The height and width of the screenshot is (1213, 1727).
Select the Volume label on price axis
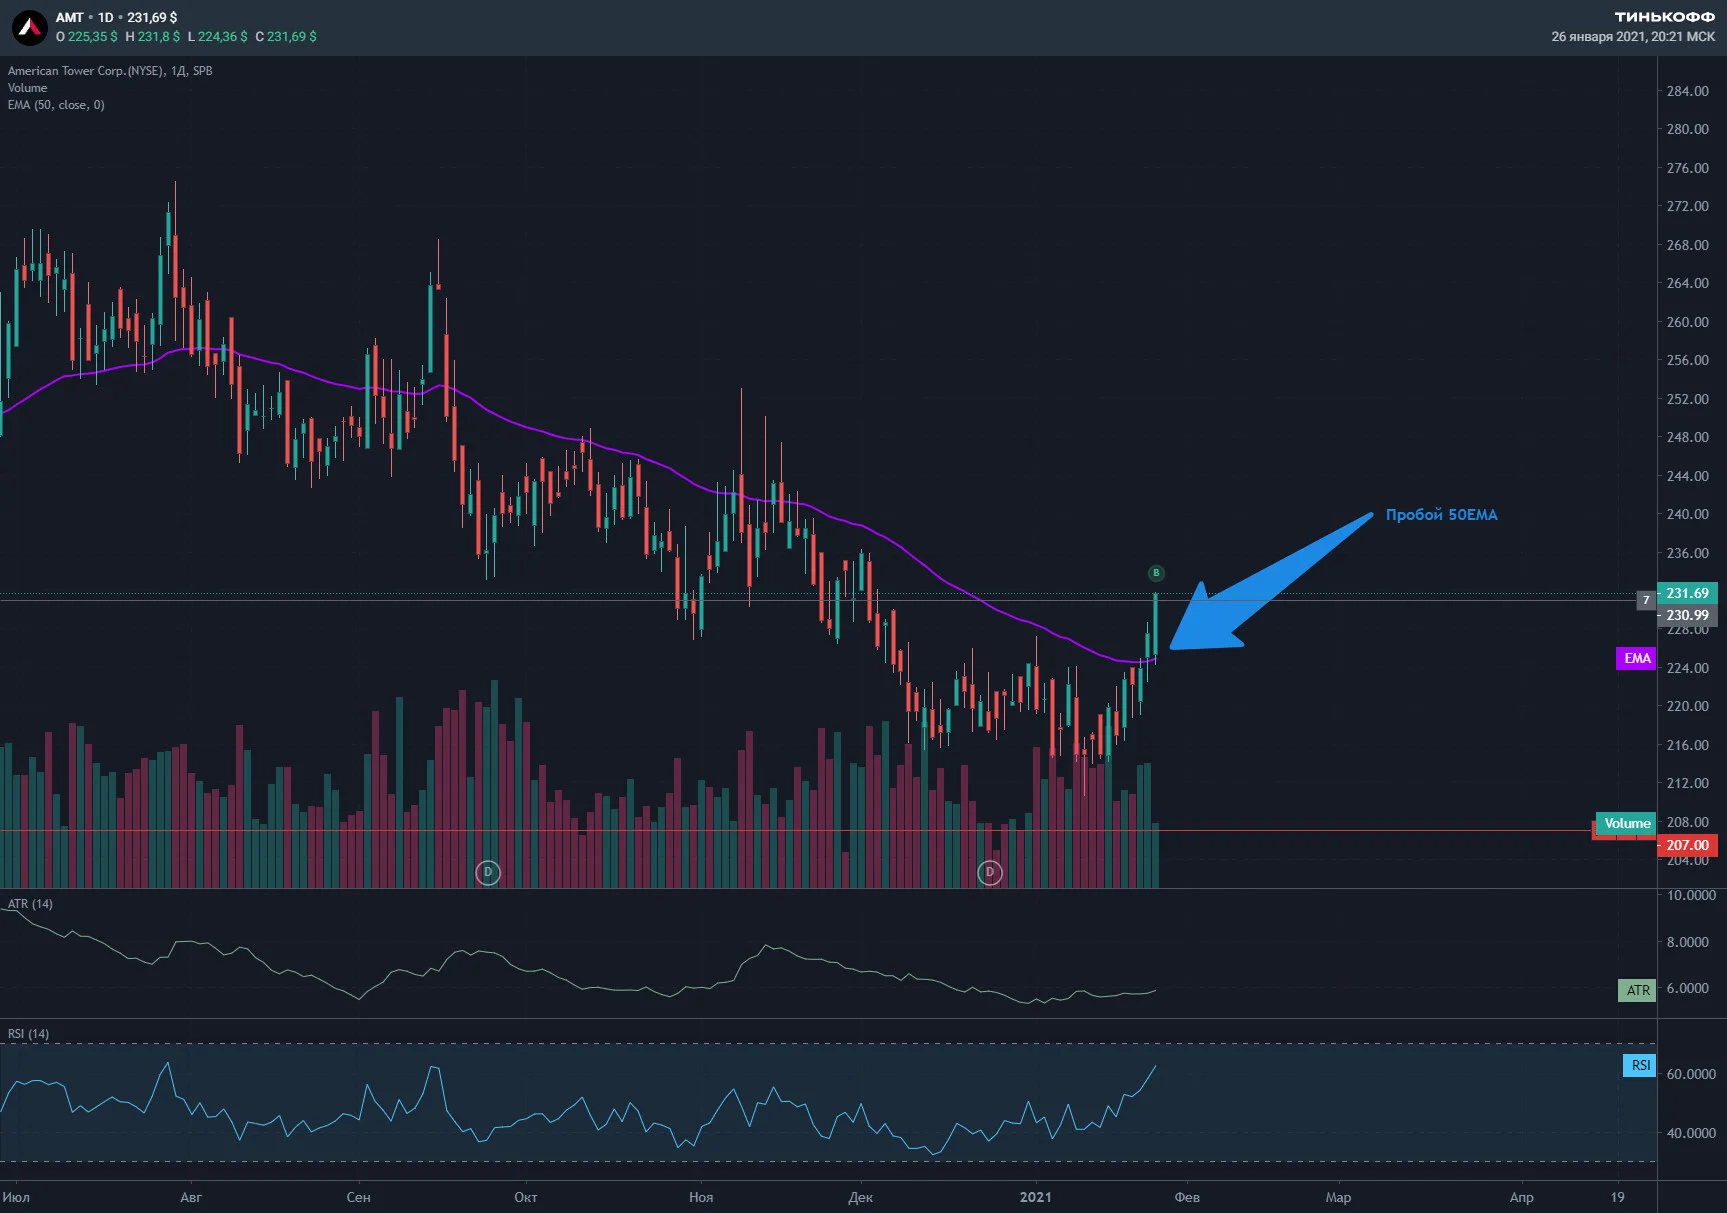[1626, 823]
